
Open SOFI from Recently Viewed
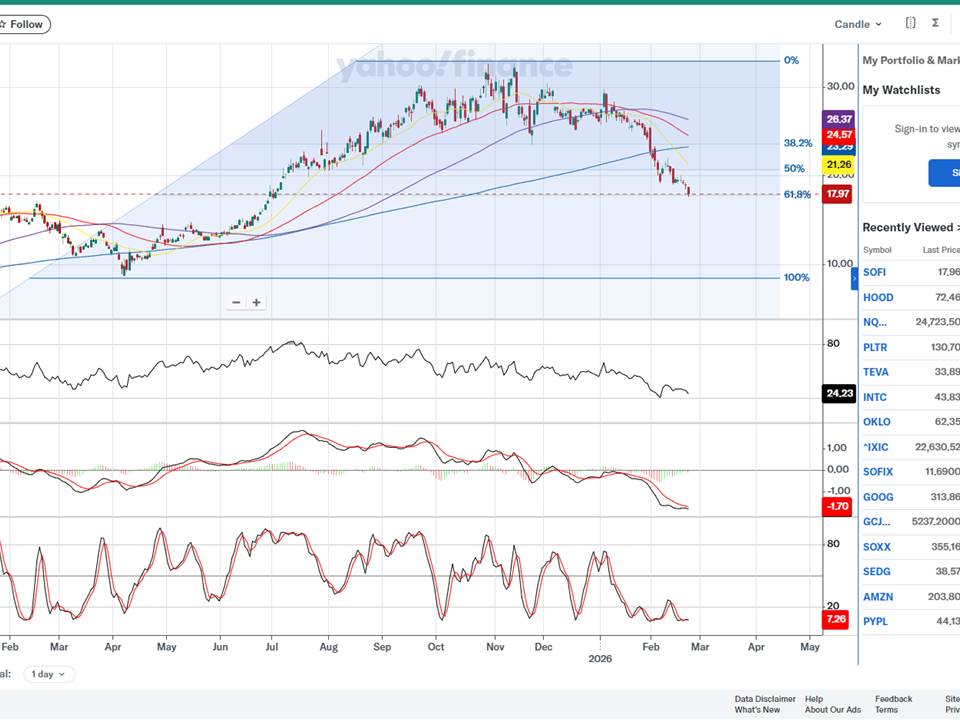(x=874, y=272)
